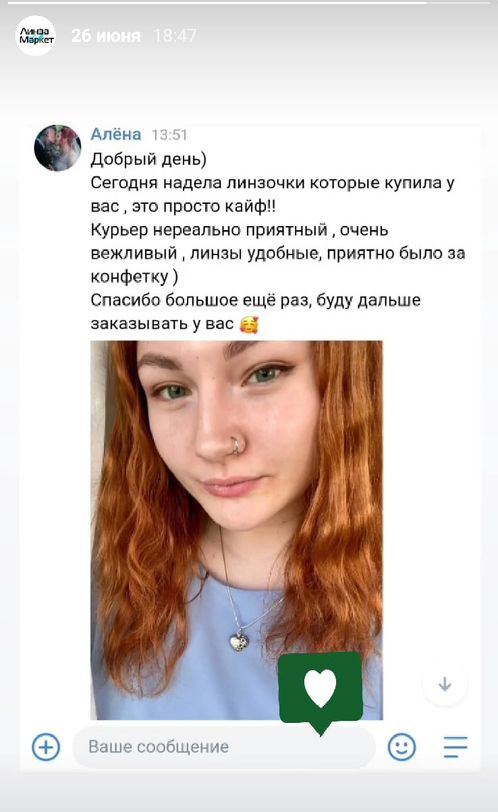Click the "Сегодня надела линзочки" text line
This screenshot has width=498, height=812.
pos(272,183)
